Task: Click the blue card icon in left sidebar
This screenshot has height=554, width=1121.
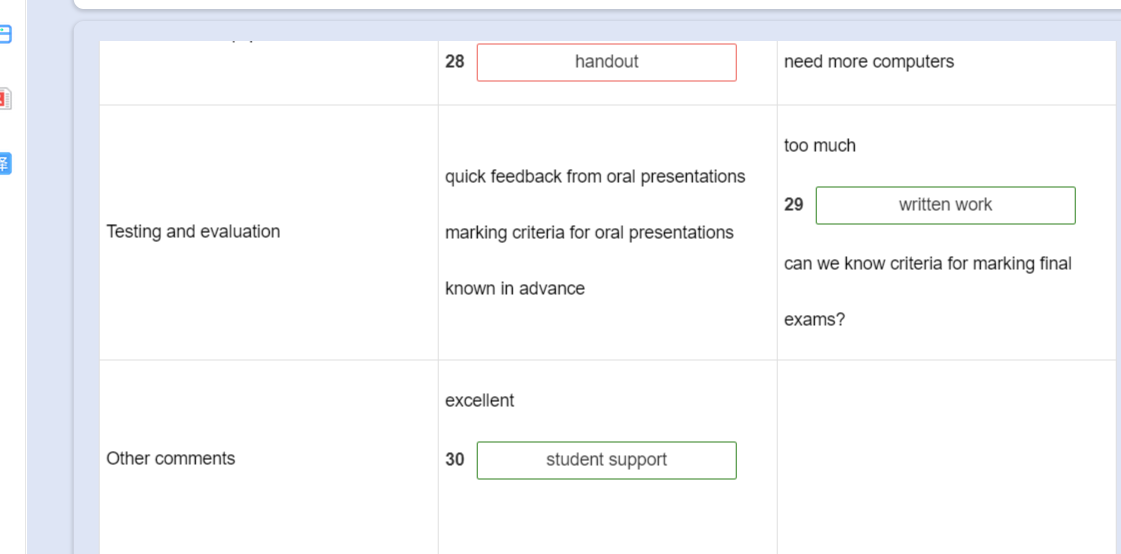Action: (x=4, y=35)
